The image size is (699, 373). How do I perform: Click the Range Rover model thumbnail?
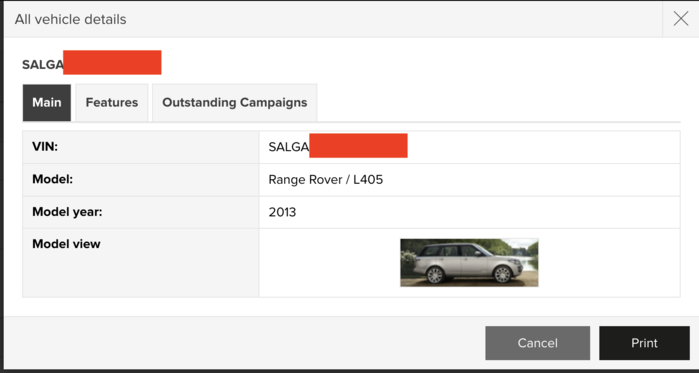point(469,262)
